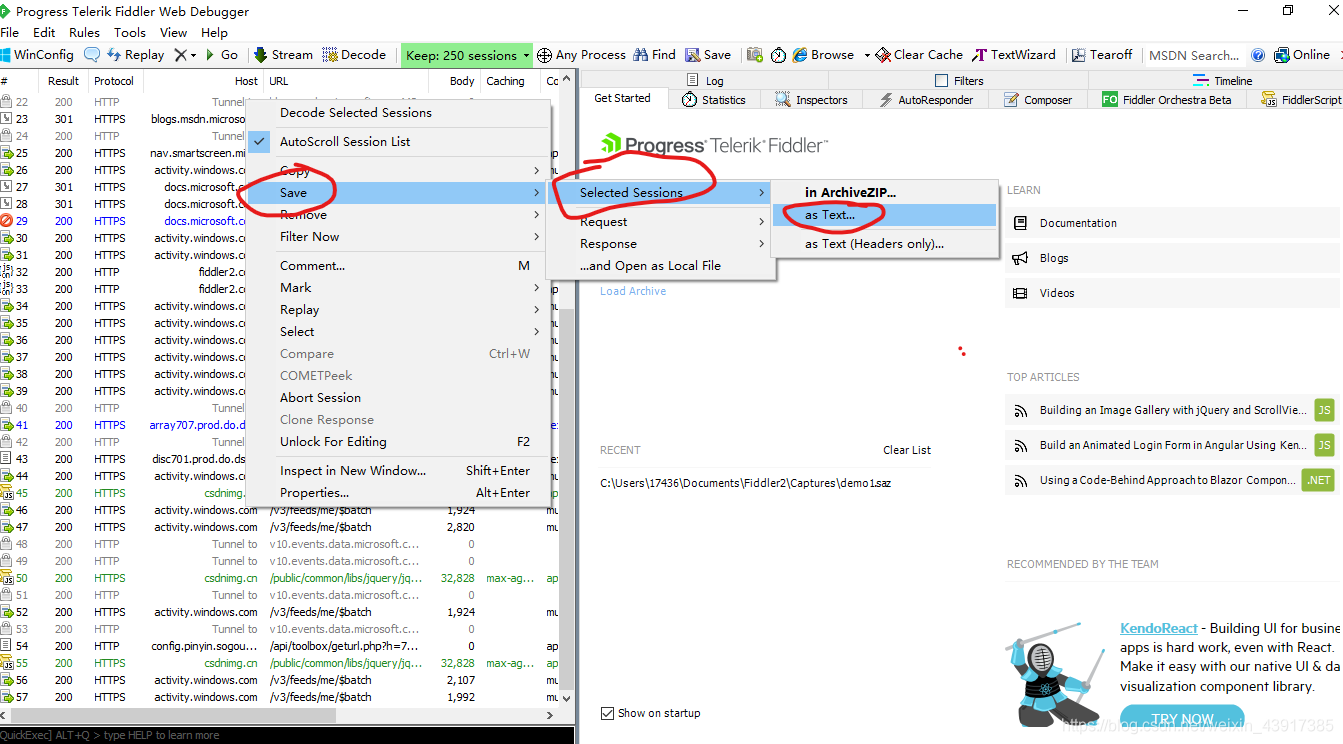Open the TextWizard tool
This screenshot has height=744, width=1343.
[x=1014, y=55]
